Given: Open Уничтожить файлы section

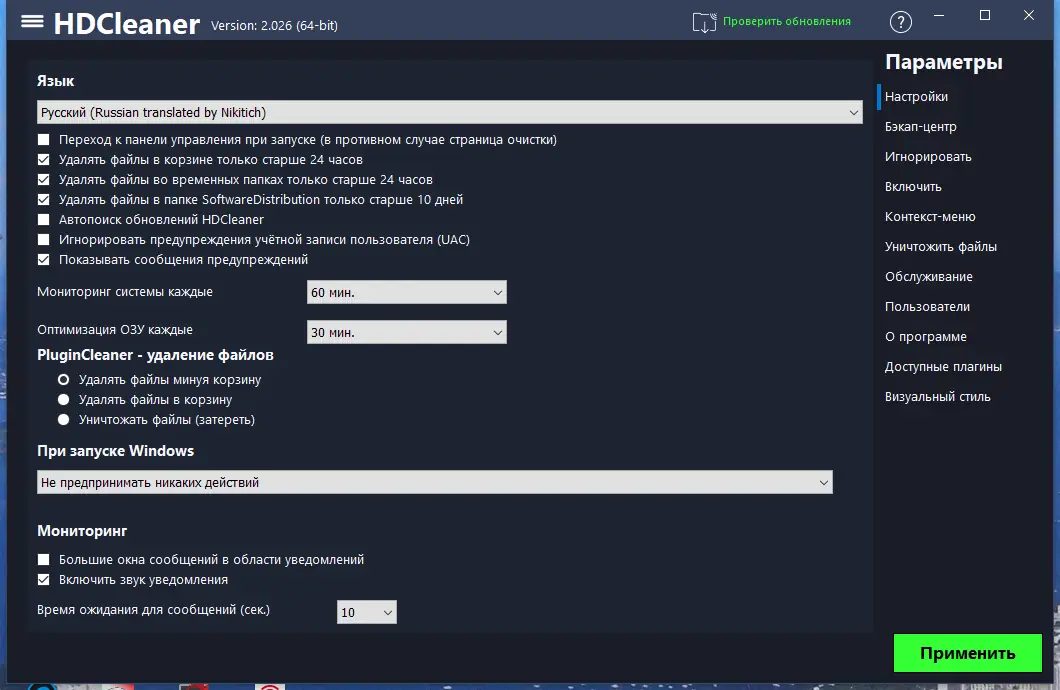Looking at the screenshot, I should point(941,247).
